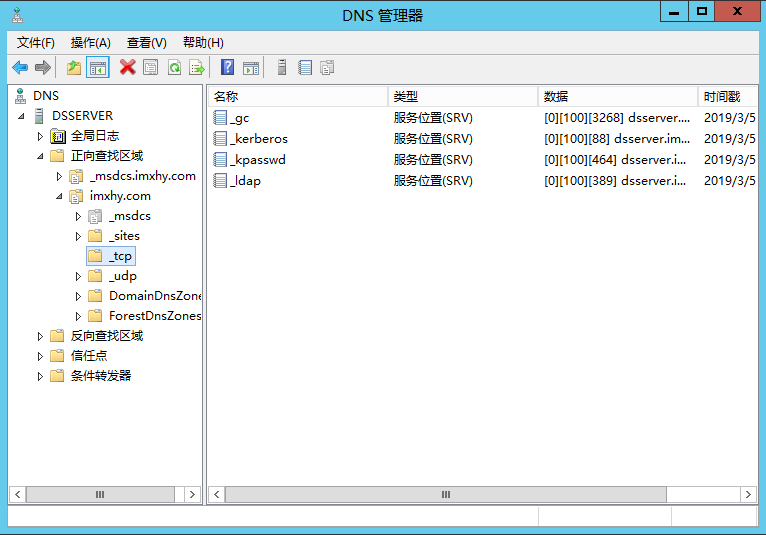Screen dimensions: 766x535
Task: Click the red X delete icon
Action: pyautogui.click(x=128, y=67)
